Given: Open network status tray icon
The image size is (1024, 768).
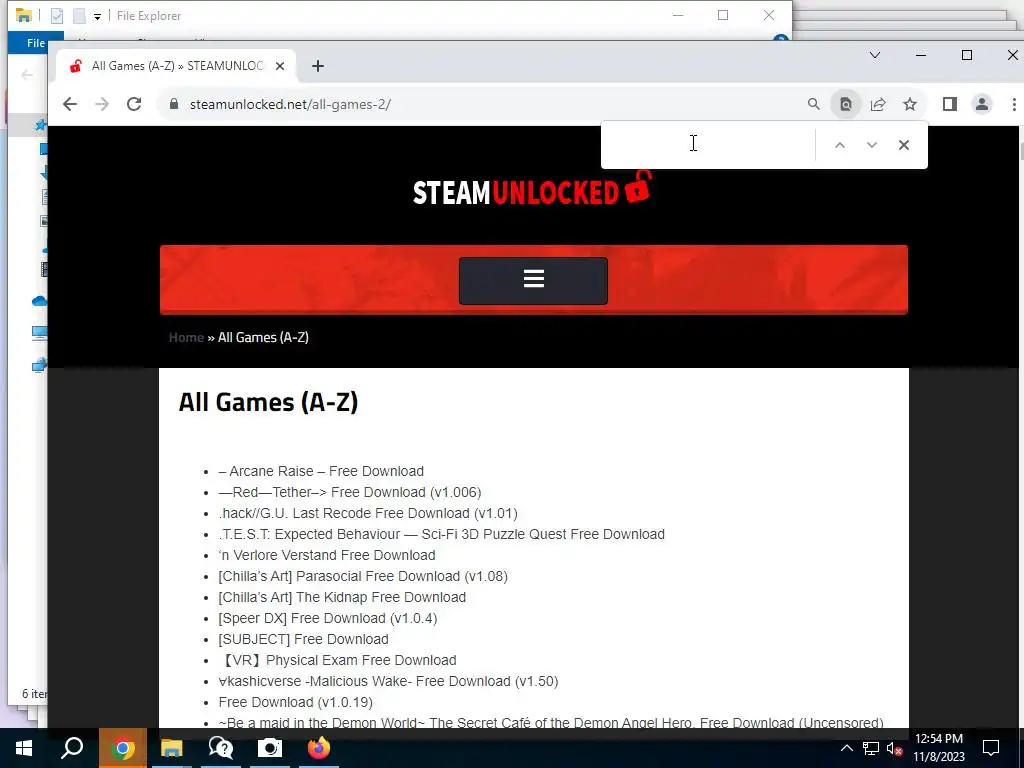Looking at the screenshot, I should (871, 748).
